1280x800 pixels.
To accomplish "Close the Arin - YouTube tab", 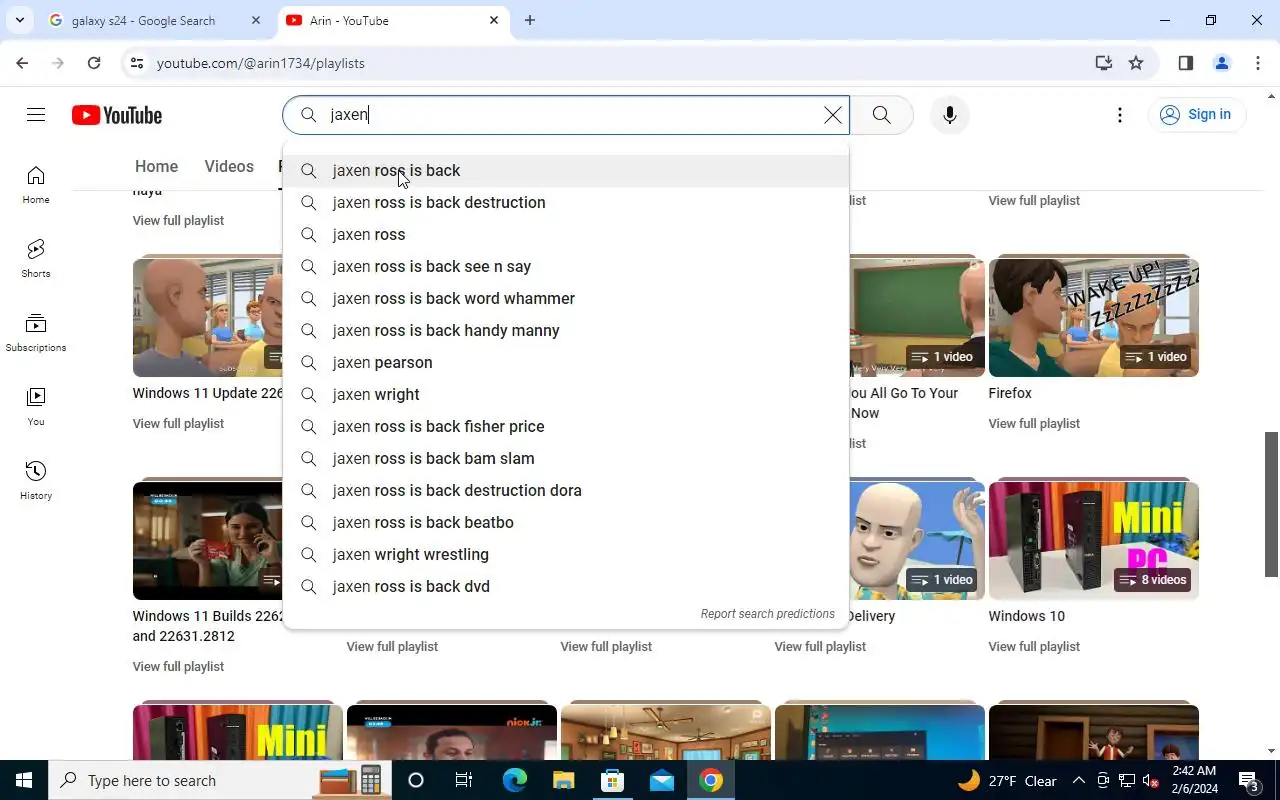I will point(494,20).
